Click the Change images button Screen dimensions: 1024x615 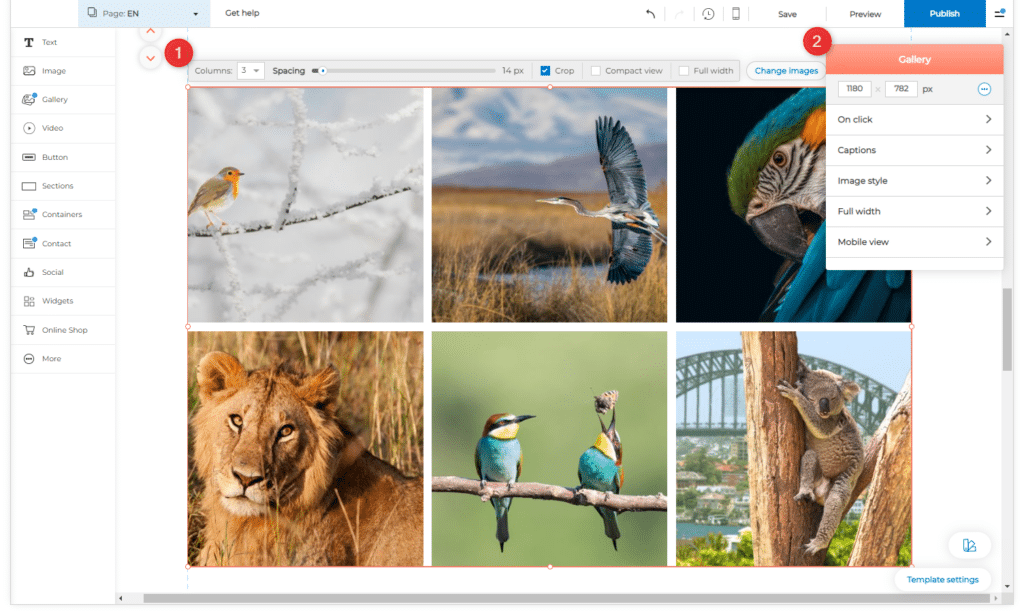[x=786, y=71]
